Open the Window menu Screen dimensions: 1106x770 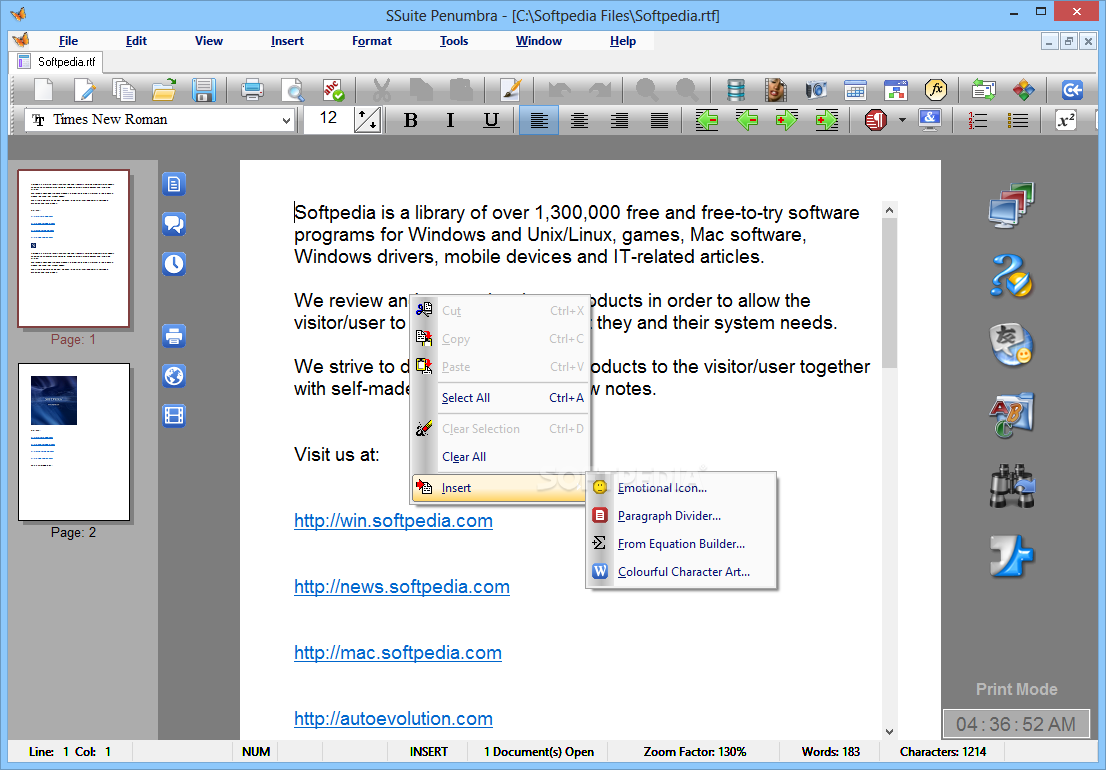pos(538,41)
